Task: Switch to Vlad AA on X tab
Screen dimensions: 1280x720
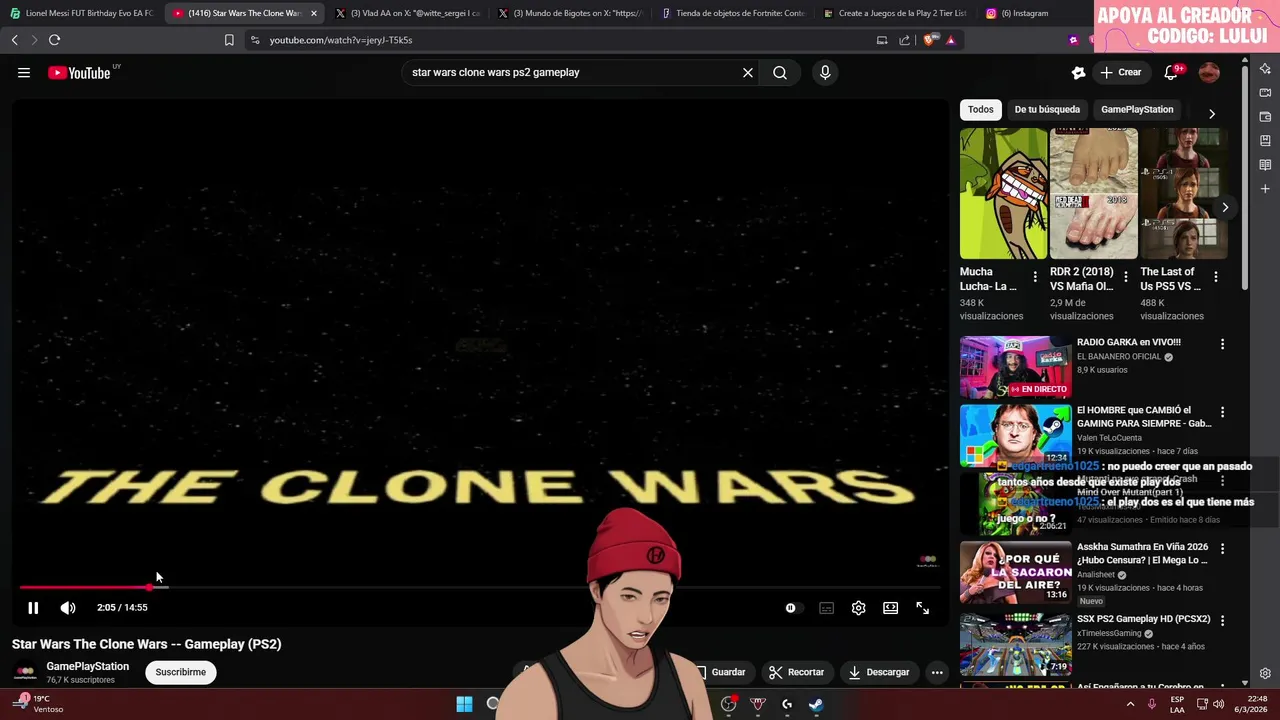Action: coord(408,13)
